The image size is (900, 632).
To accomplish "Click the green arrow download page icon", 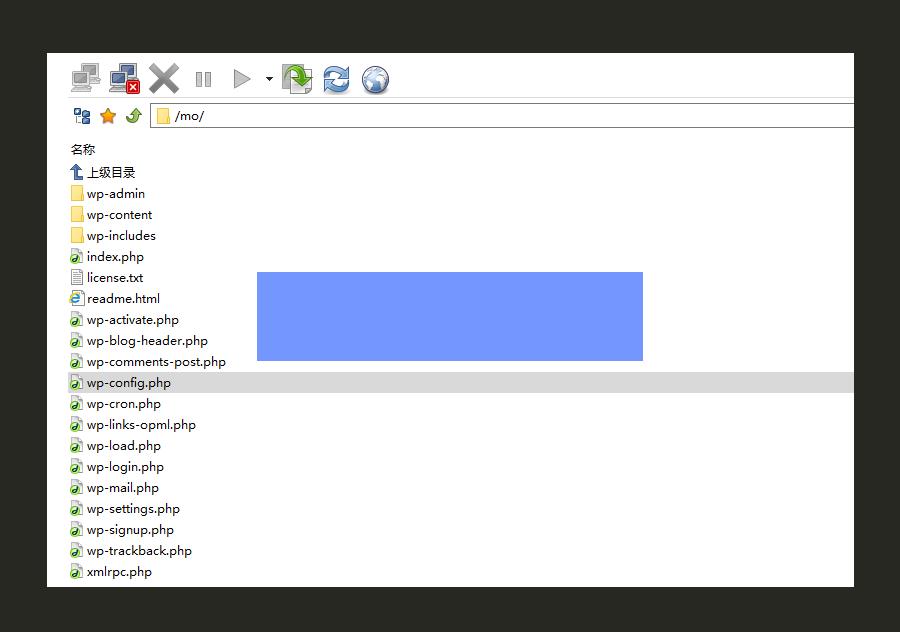I will click(297, 79).
